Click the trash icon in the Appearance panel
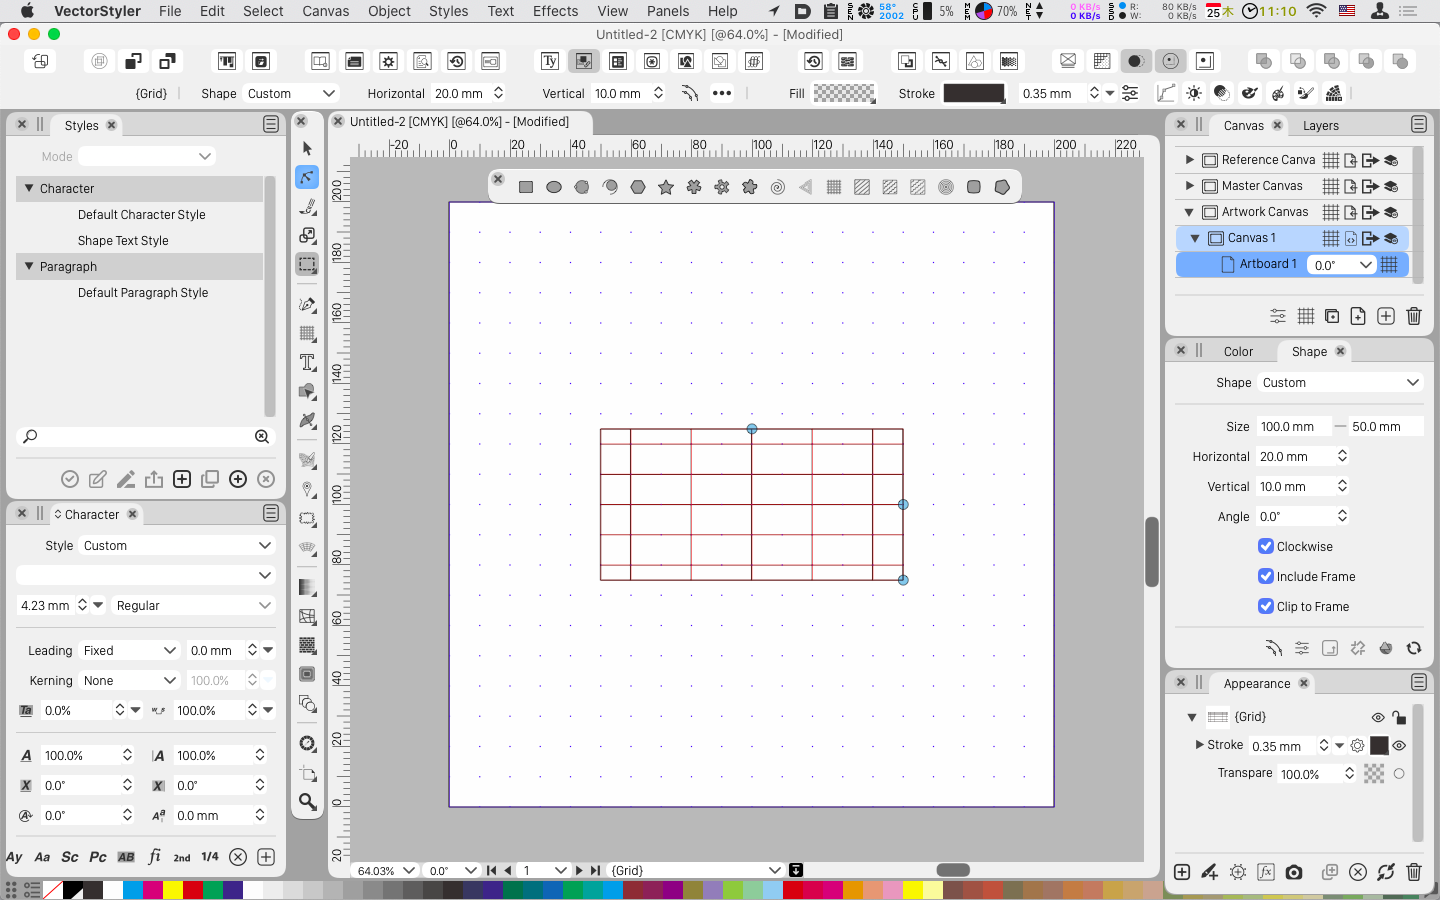 tap(1413, 872)
